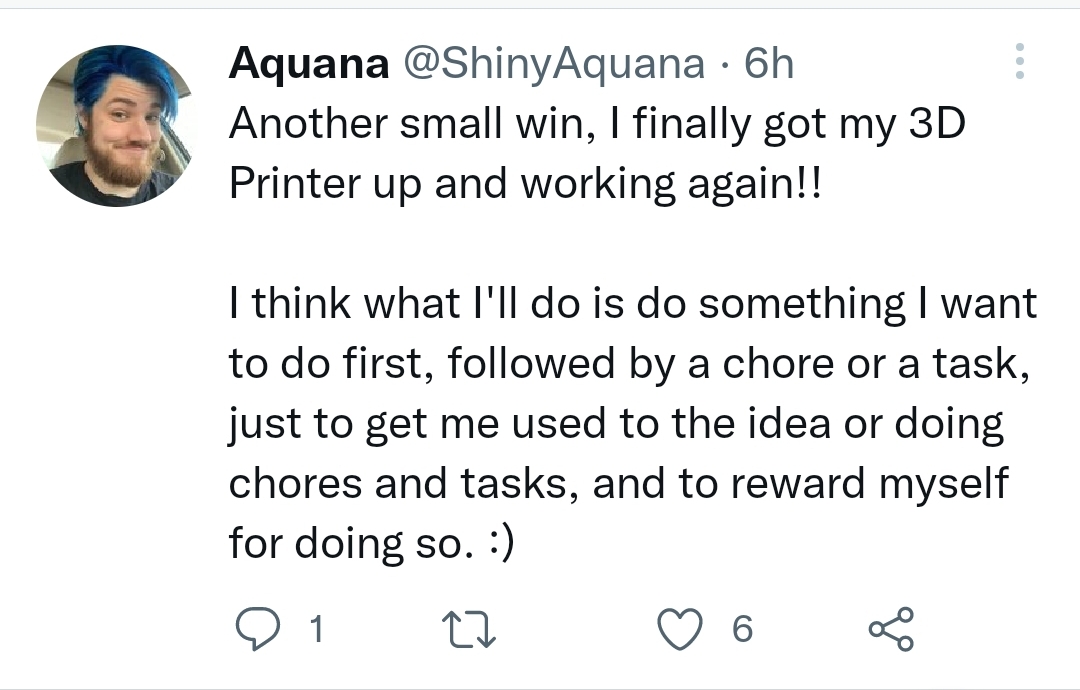Image resolution: width=1080 pixels, height=690 pixels.
Task: Click the 'for doing so. :)' closing line
Action: (371, 544)
